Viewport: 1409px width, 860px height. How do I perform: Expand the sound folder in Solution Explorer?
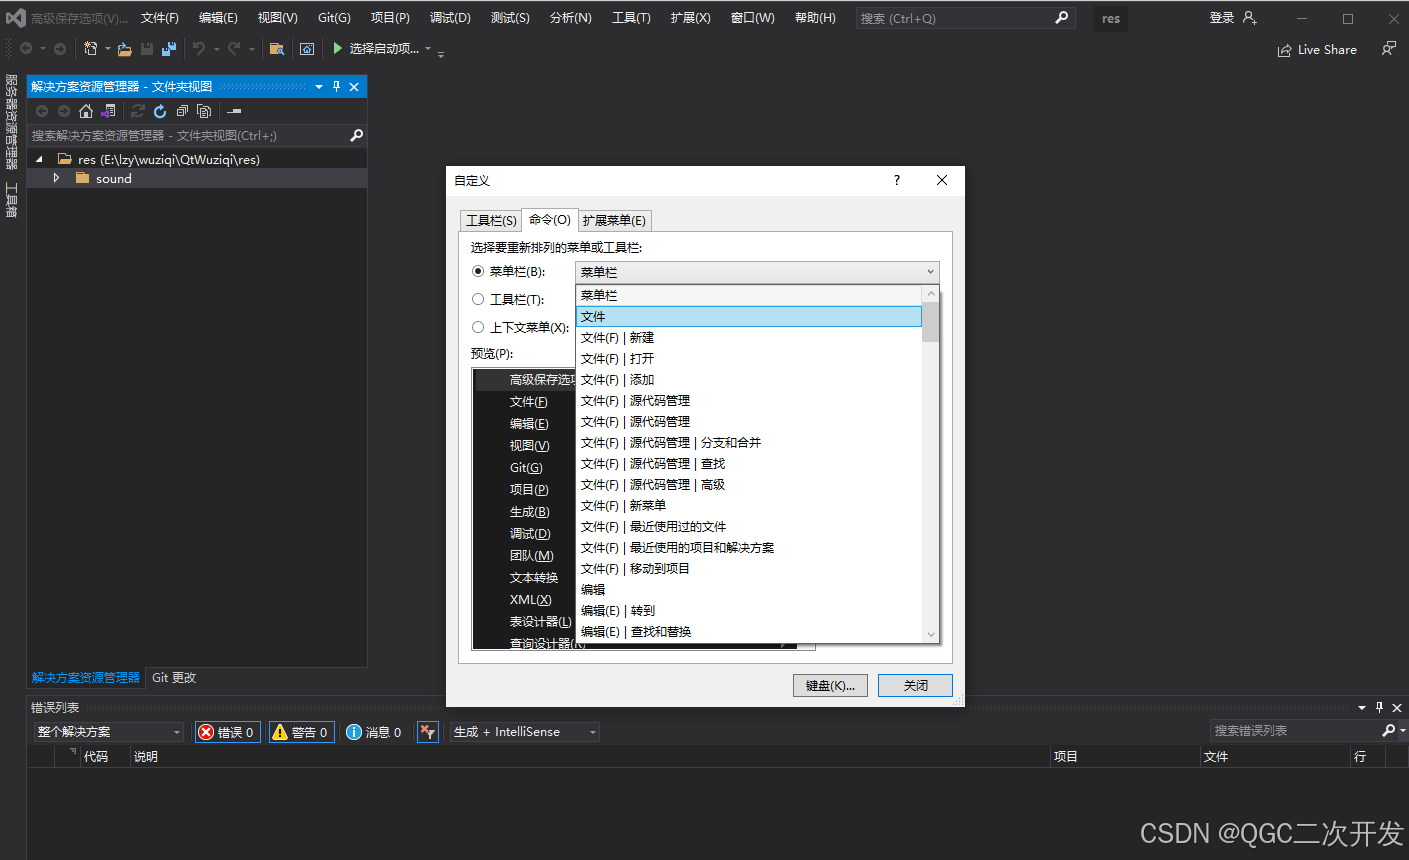click(x=58, y=178)
